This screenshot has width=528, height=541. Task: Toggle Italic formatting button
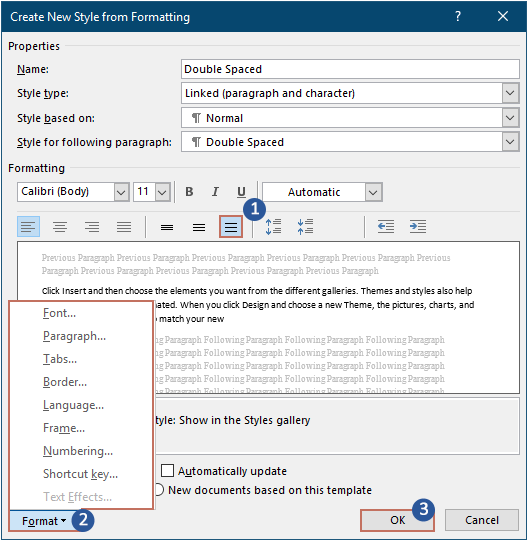pos(215,192)
